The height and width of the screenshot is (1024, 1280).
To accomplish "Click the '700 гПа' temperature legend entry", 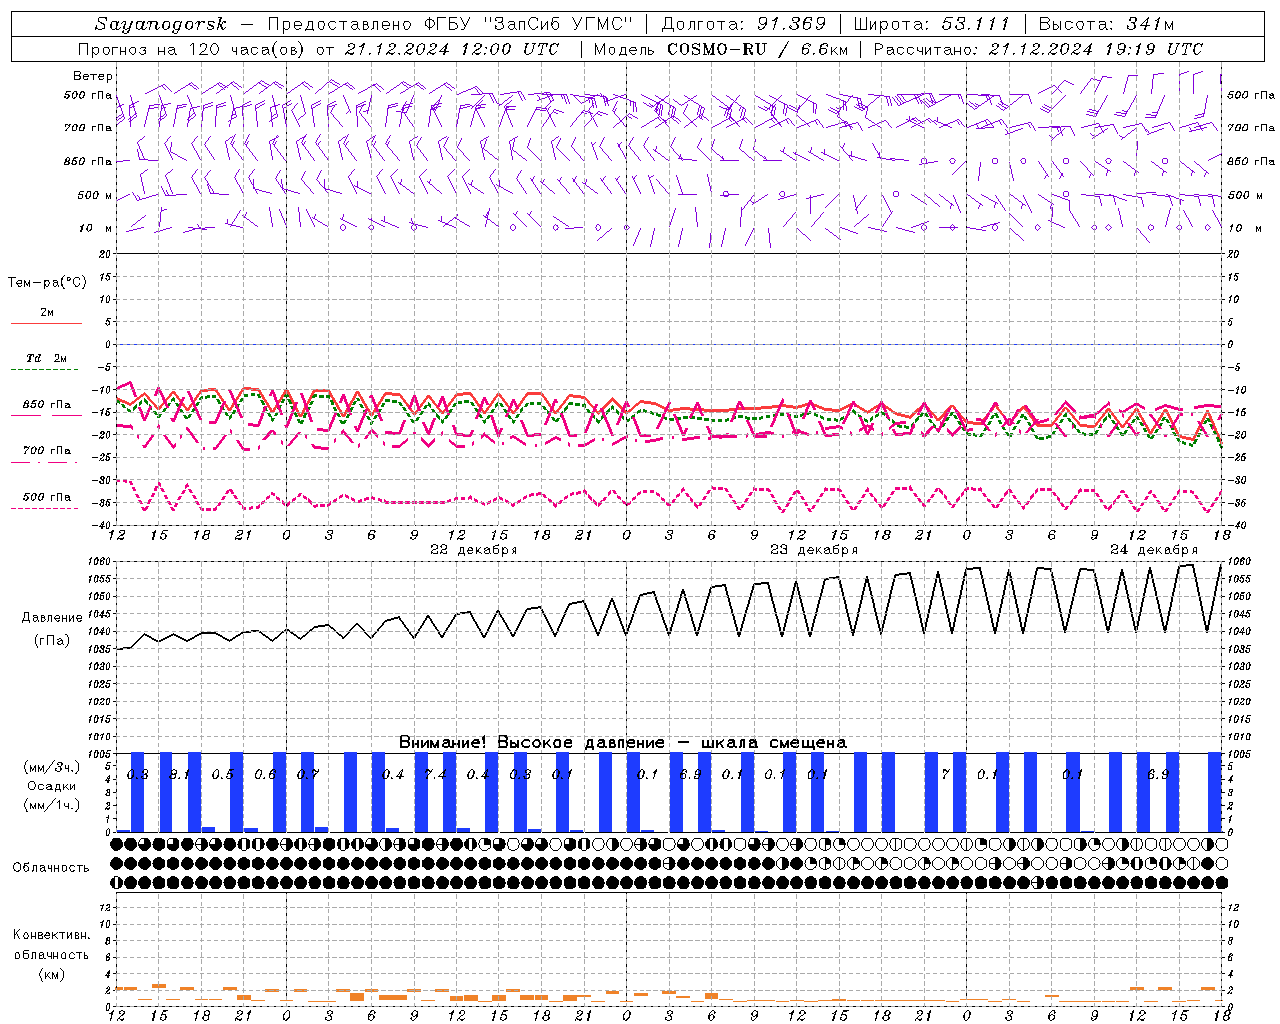I will (47, 451).
